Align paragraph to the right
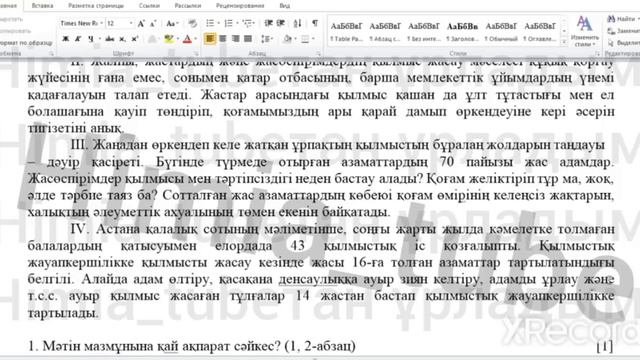The width and height of the screenshot is (640, 360). point(236,39)
